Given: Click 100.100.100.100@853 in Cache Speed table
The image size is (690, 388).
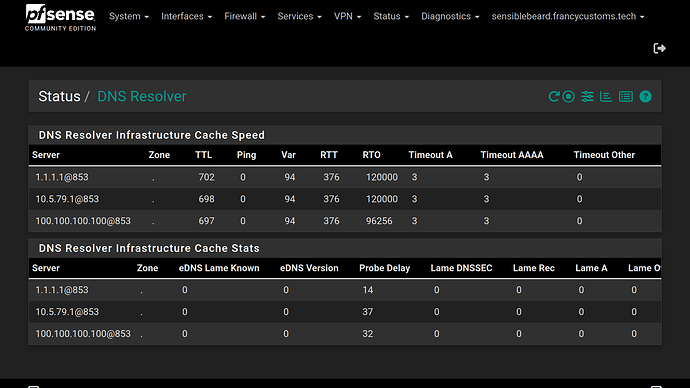Looking at the screenshot, I should [83, 221].
